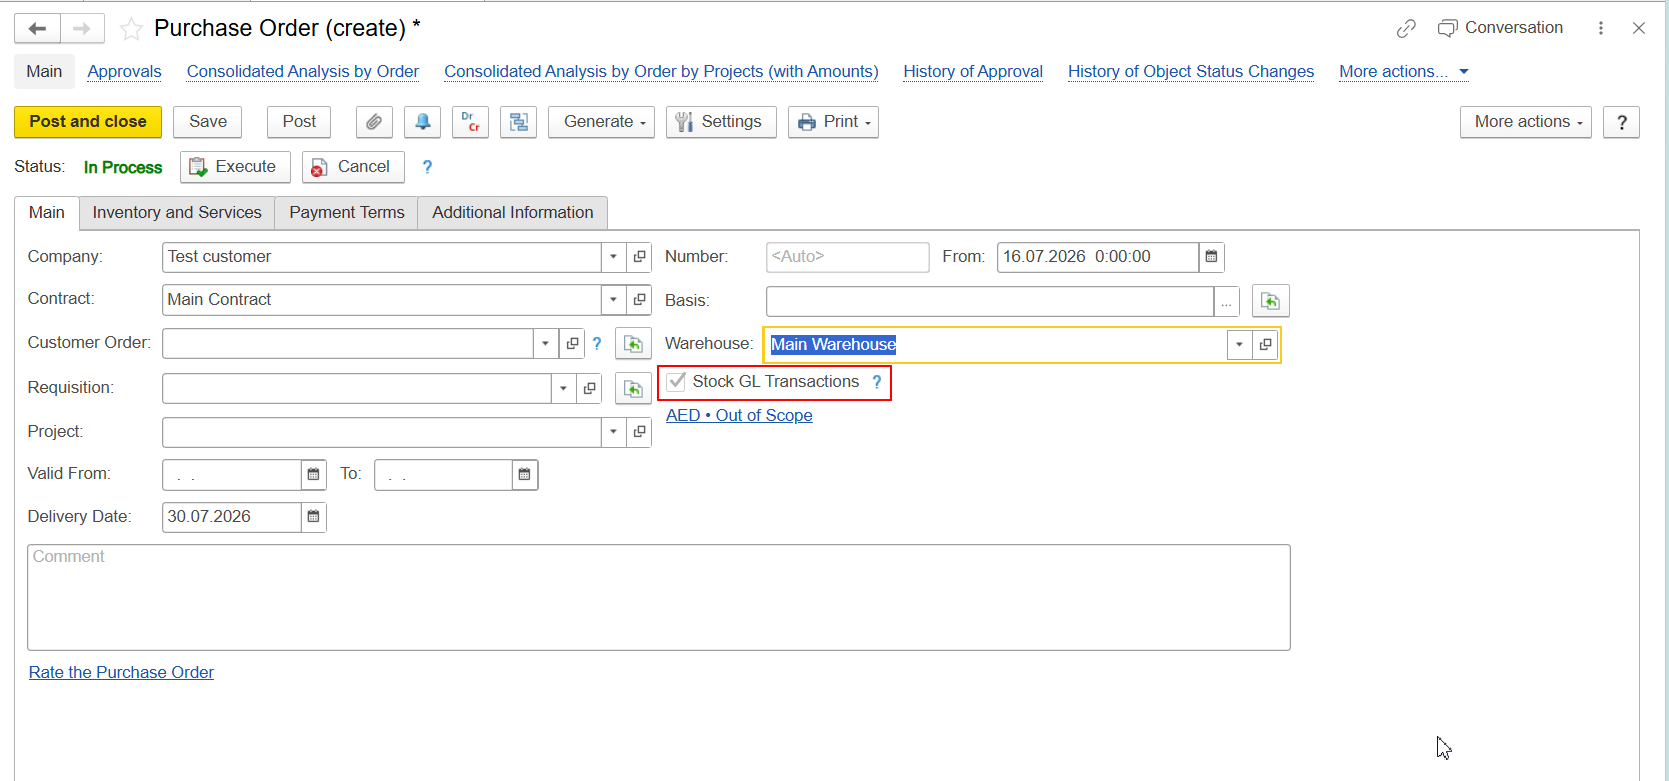
Task: Execute the purchase order
Action: (235, 167)
